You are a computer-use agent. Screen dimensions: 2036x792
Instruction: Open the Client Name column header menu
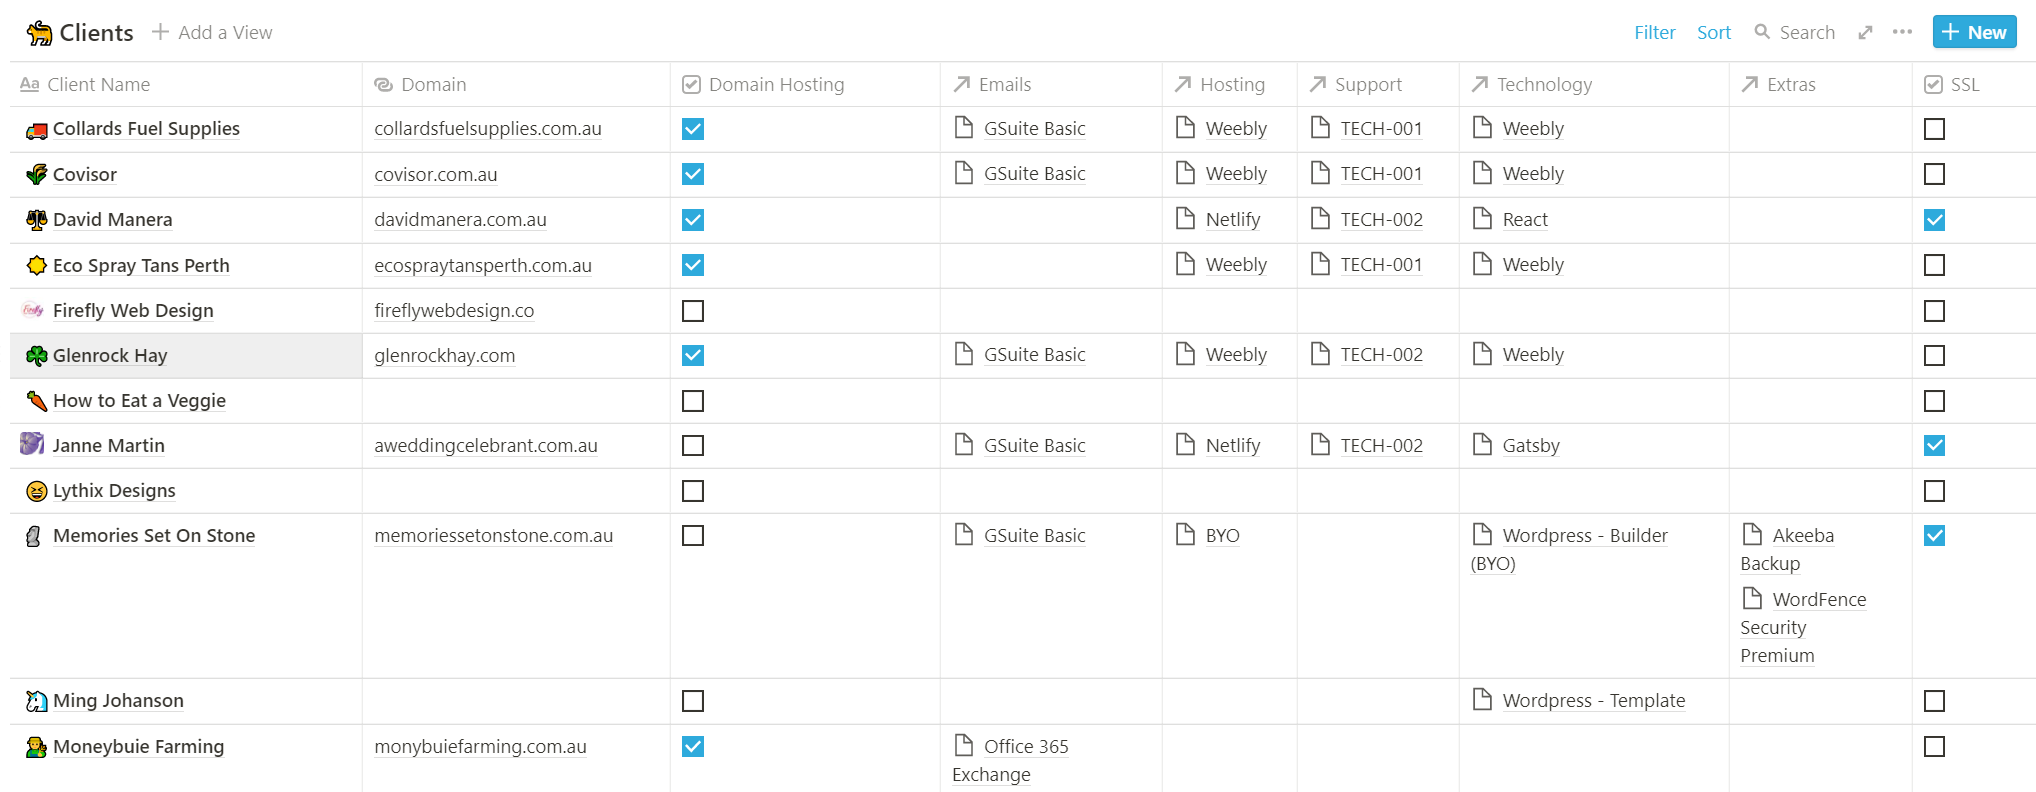186,85
